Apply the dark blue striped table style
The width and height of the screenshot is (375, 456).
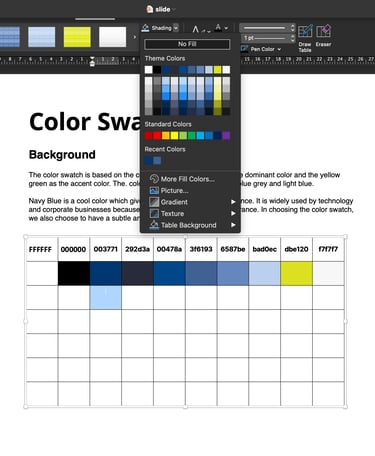[x=9, y=37]
